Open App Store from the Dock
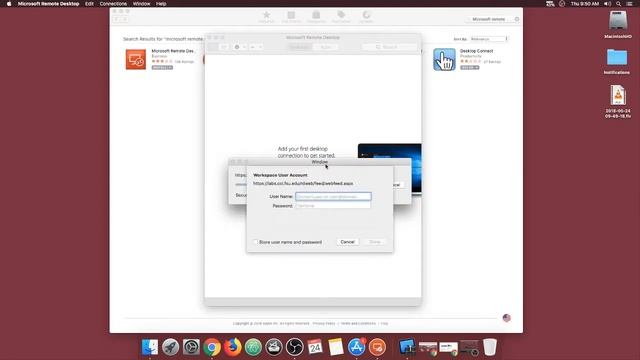The height and width of the screenshot is (360, 640). coord(356,347)
